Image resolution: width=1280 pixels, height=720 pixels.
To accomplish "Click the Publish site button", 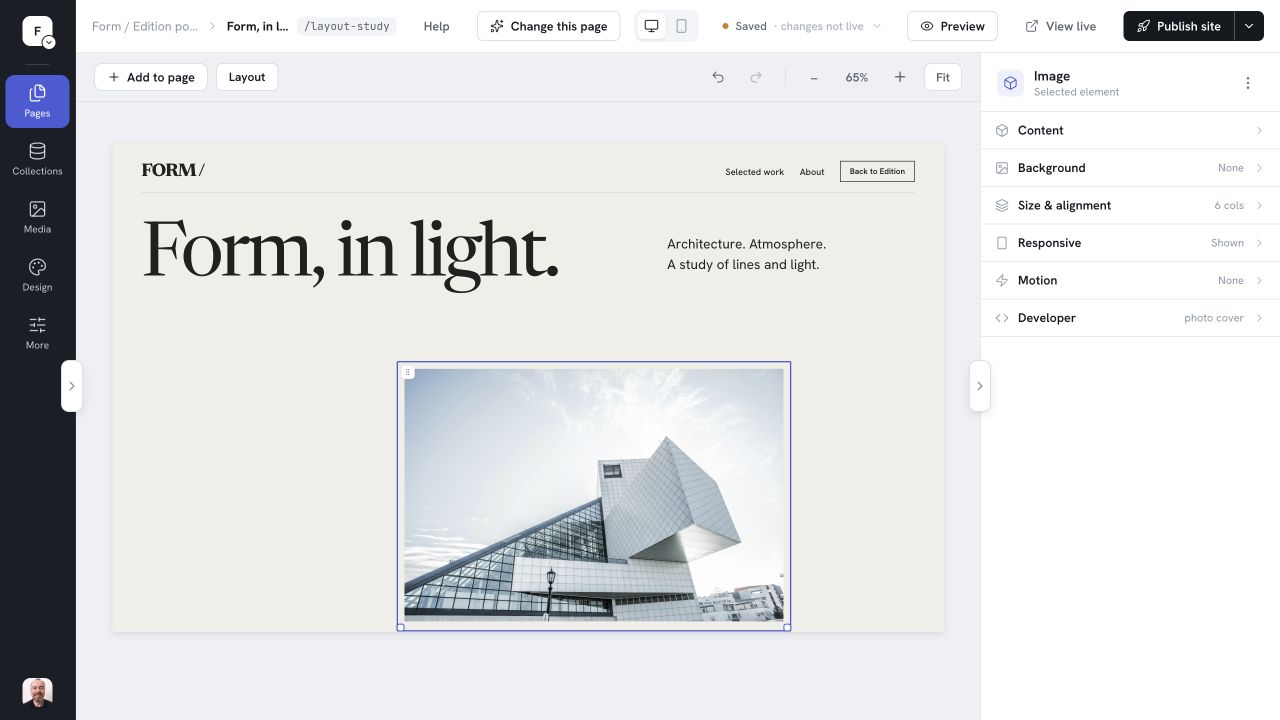I will point(1179,26).
